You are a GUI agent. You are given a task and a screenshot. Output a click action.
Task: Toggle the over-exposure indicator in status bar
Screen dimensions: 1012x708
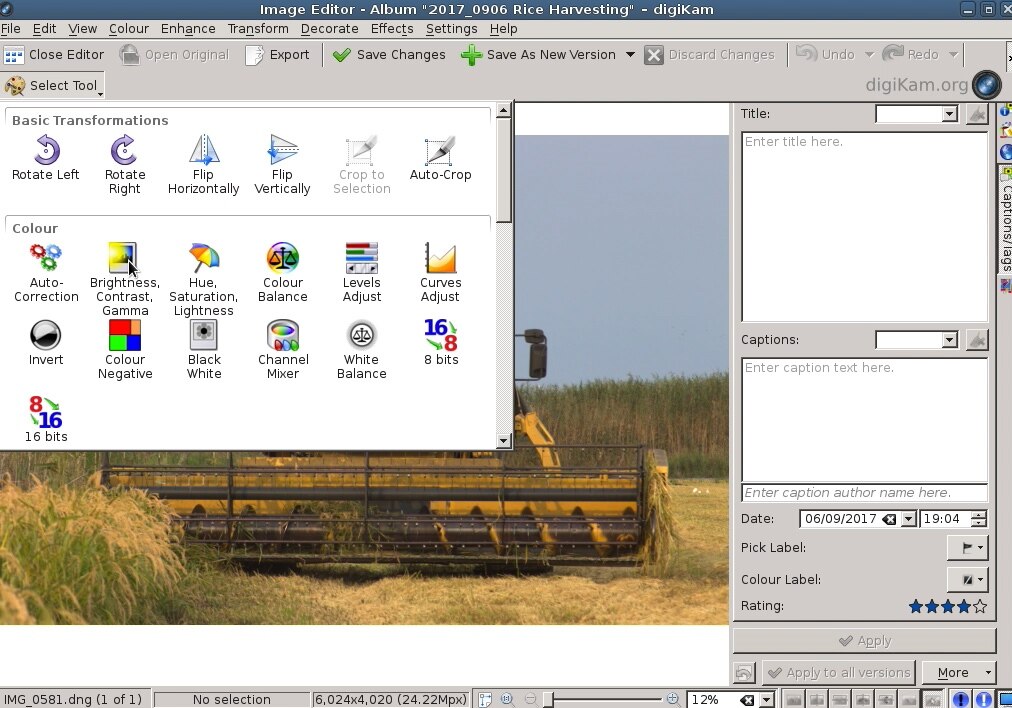click(985, 699)
